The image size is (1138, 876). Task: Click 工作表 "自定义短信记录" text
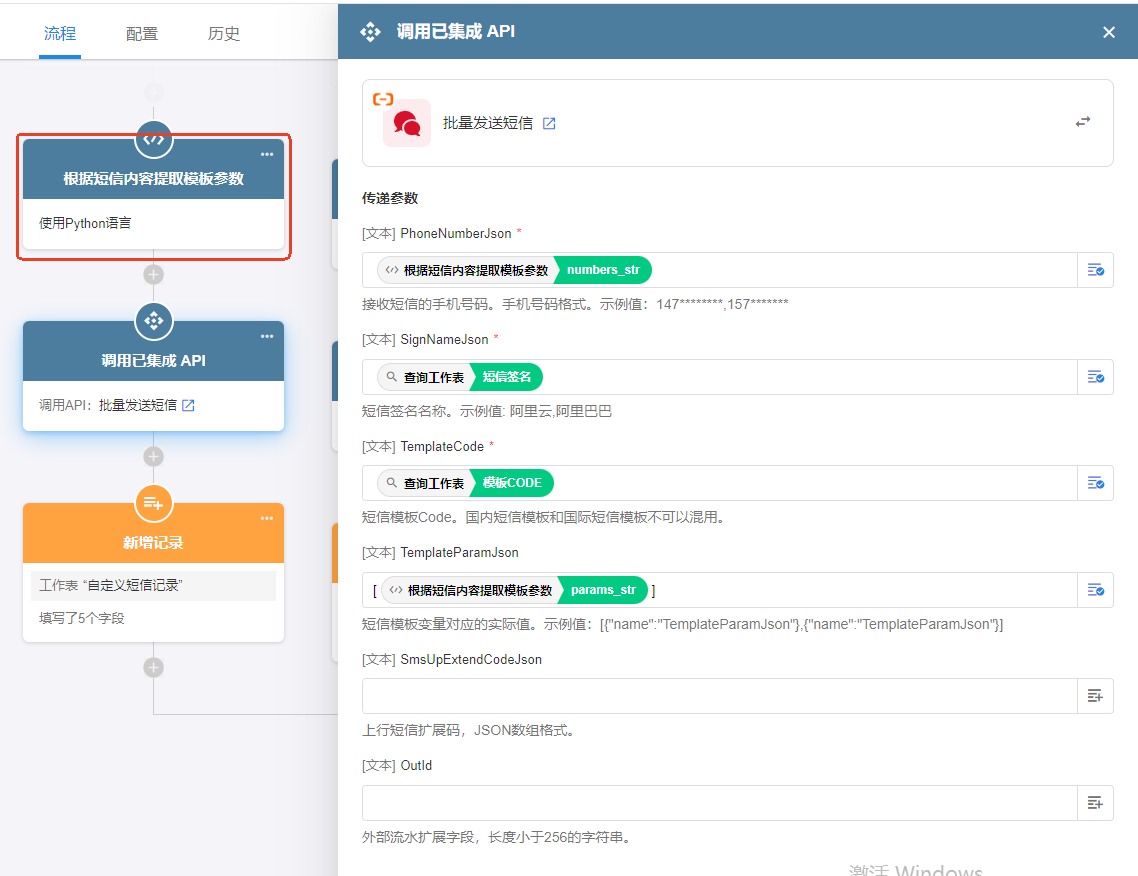point(110,585)
